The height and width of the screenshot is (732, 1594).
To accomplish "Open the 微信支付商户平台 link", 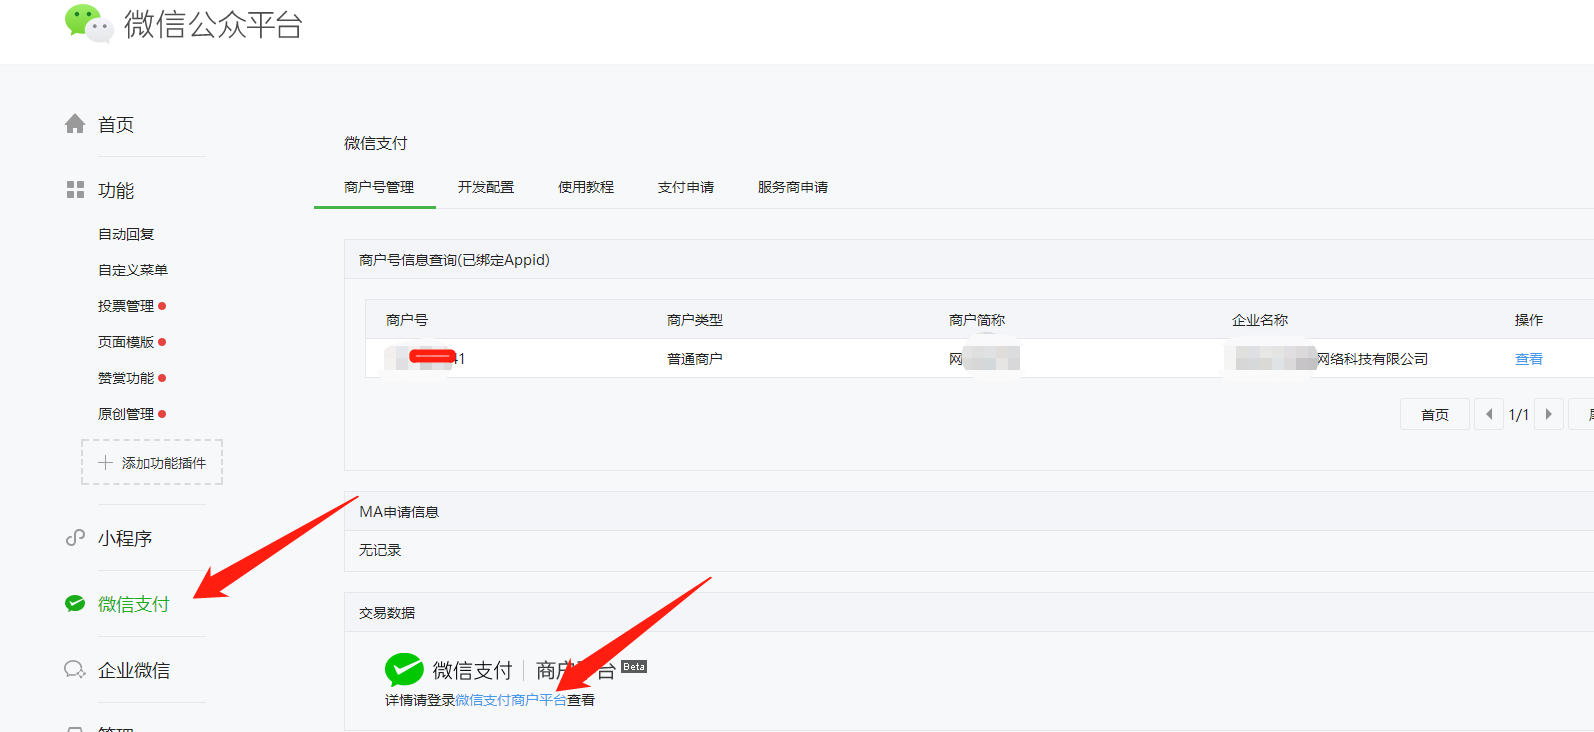I will 511,700.
